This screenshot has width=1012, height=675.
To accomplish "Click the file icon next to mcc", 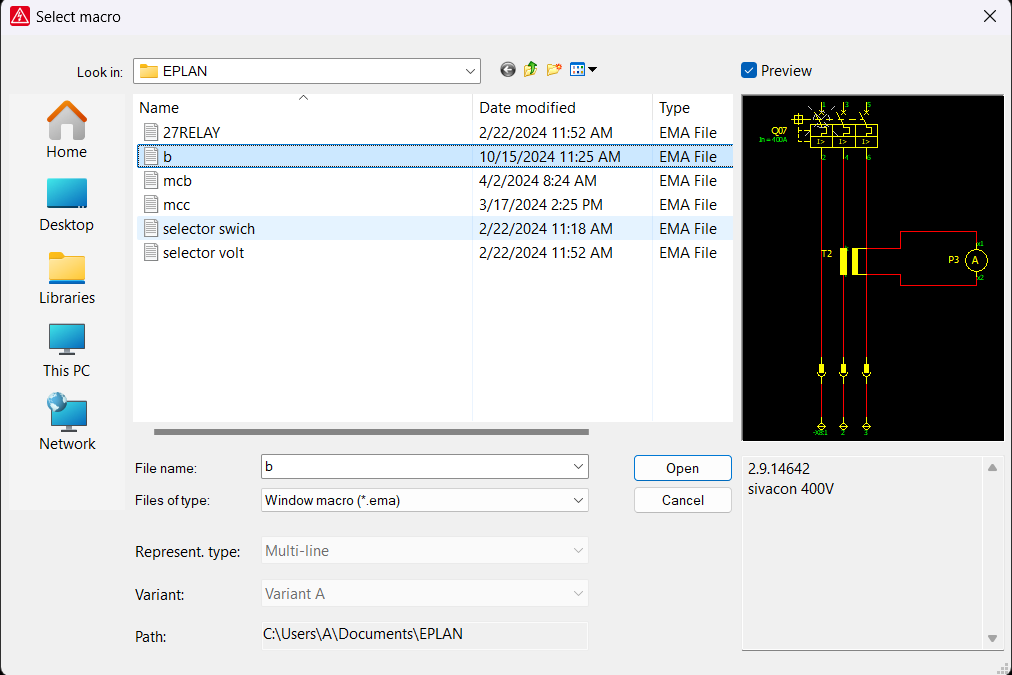I will click(150, 205).
